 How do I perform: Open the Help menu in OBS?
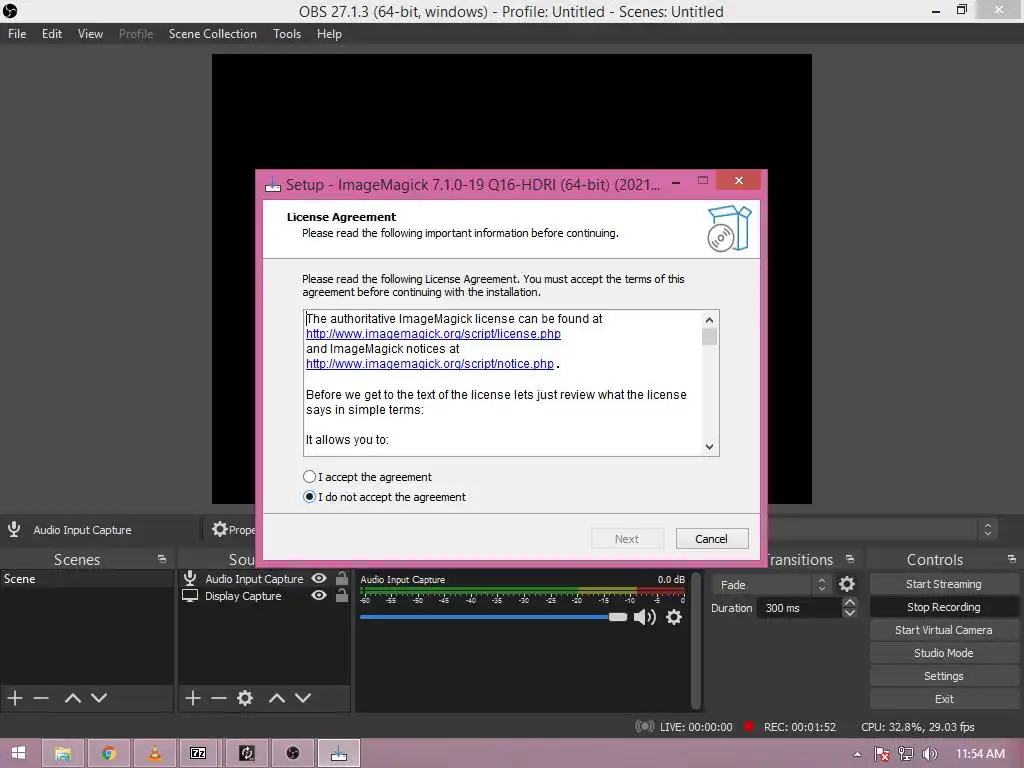tap(329, 34)
